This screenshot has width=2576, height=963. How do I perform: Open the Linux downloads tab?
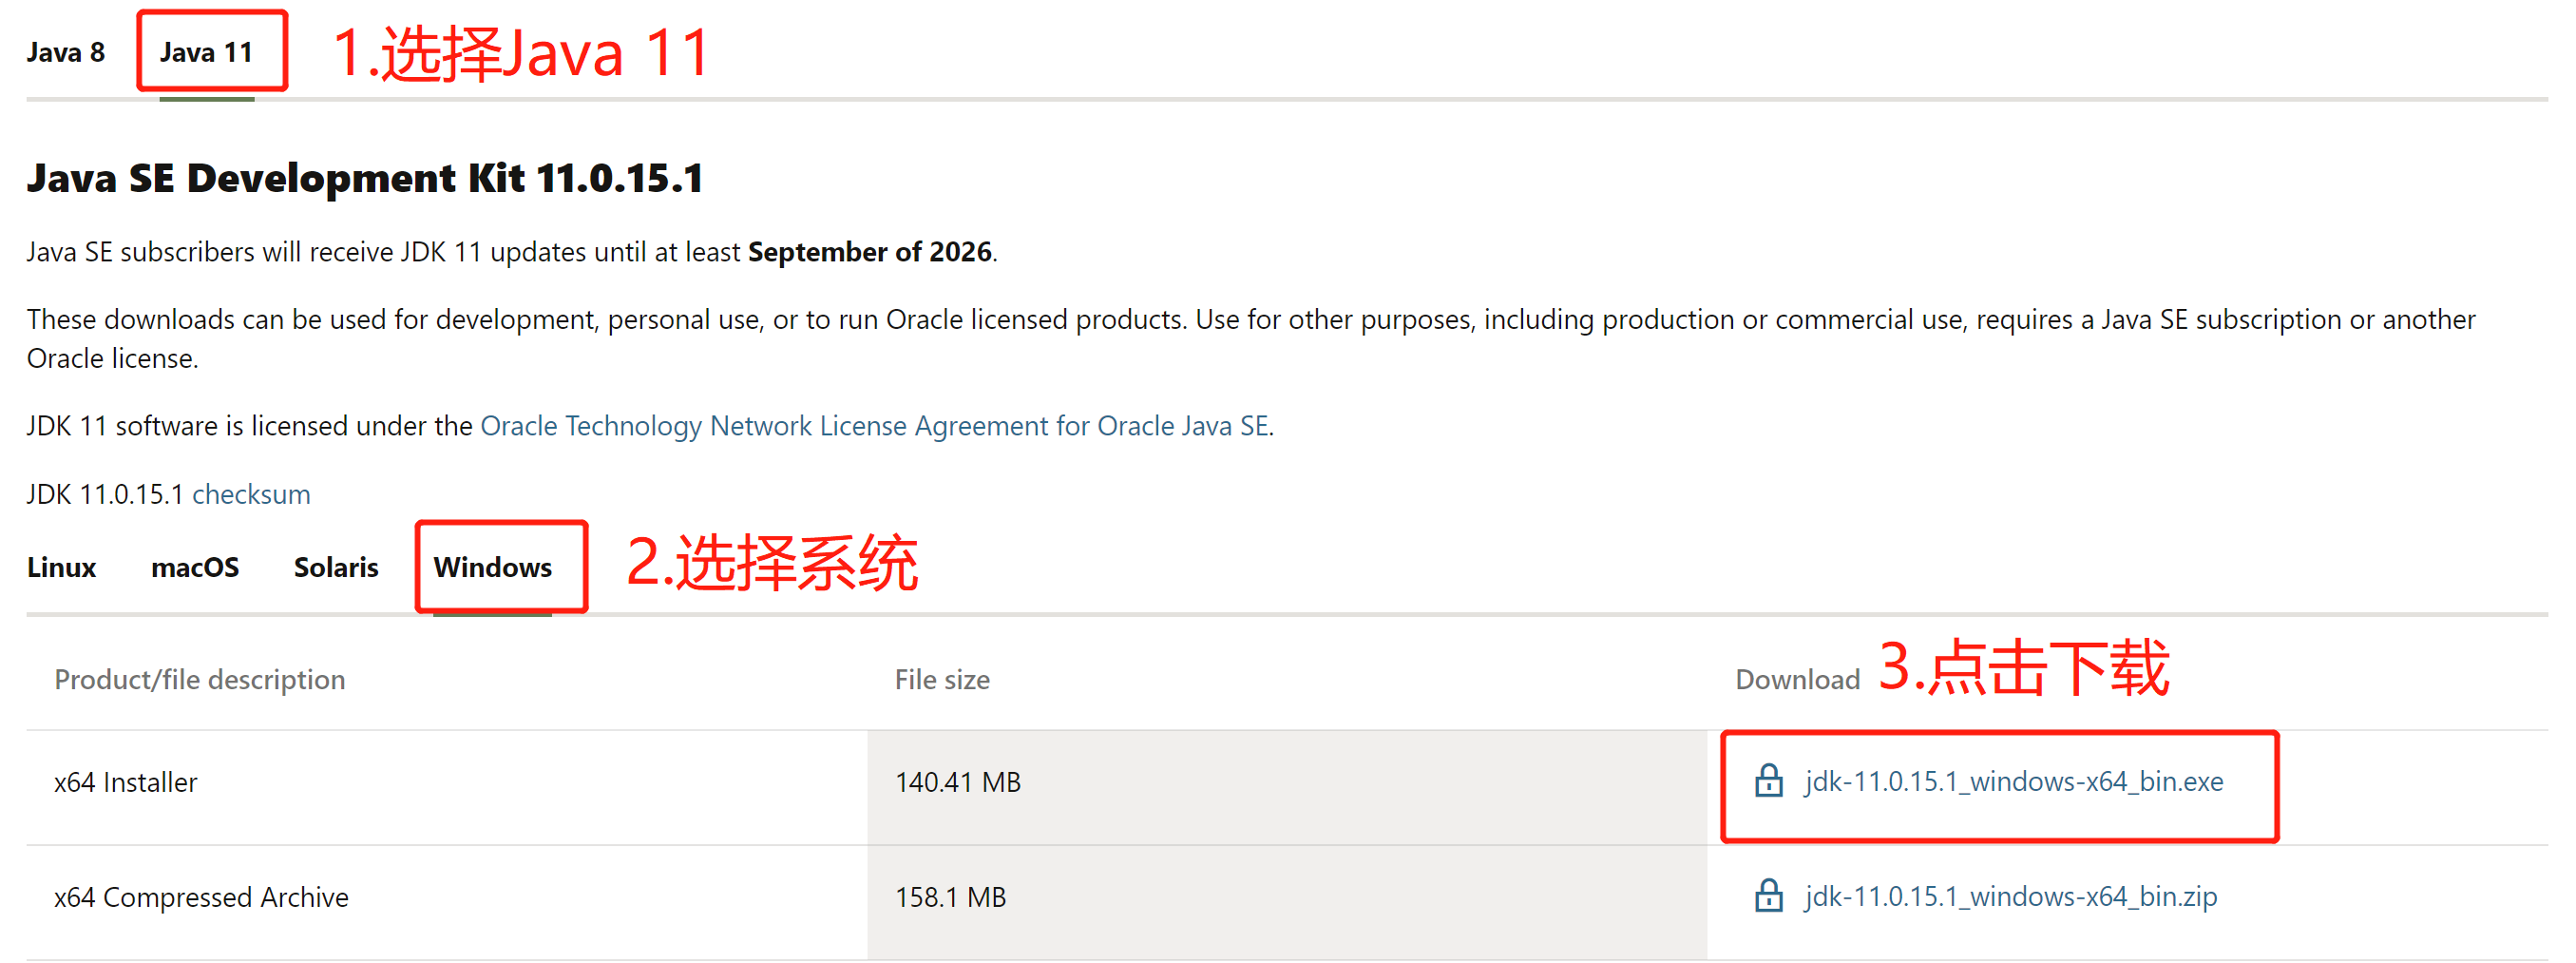pyautogui.click(x=61, y=567)
